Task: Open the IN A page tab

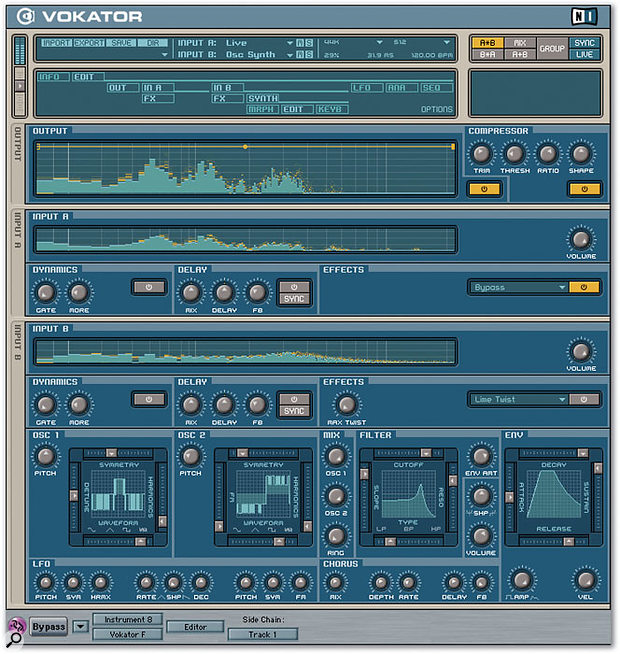Action: tap(158, 88)
